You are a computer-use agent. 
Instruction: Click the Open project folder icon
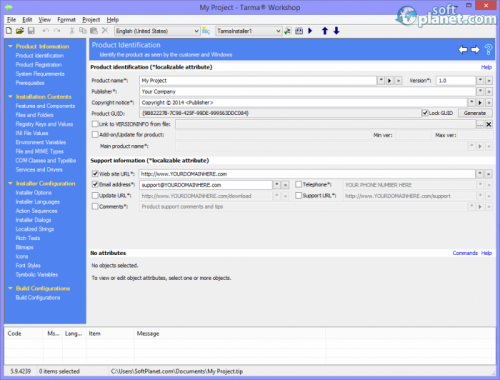click(x=20, y=31)
